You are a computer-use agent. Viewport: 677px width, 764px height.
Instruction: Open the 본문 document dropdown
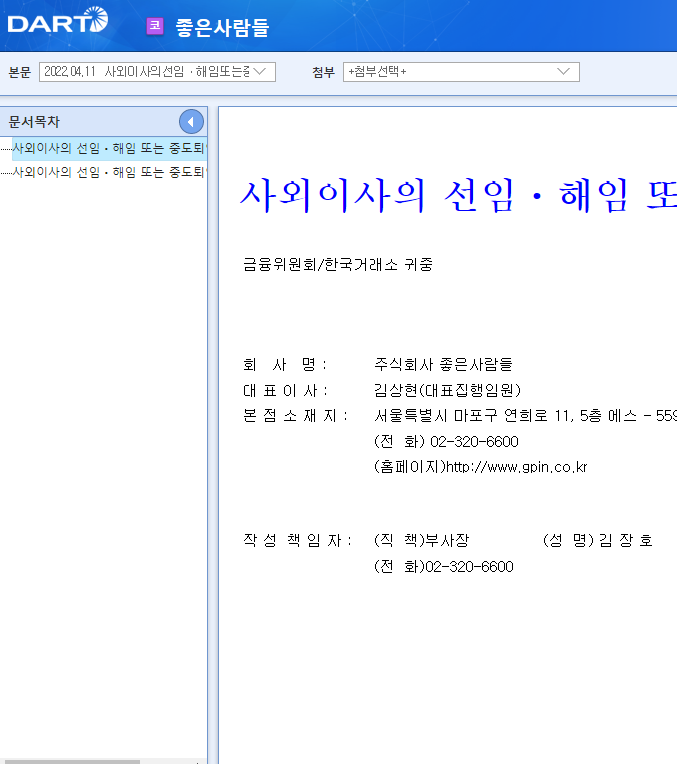tap(157, 72)
